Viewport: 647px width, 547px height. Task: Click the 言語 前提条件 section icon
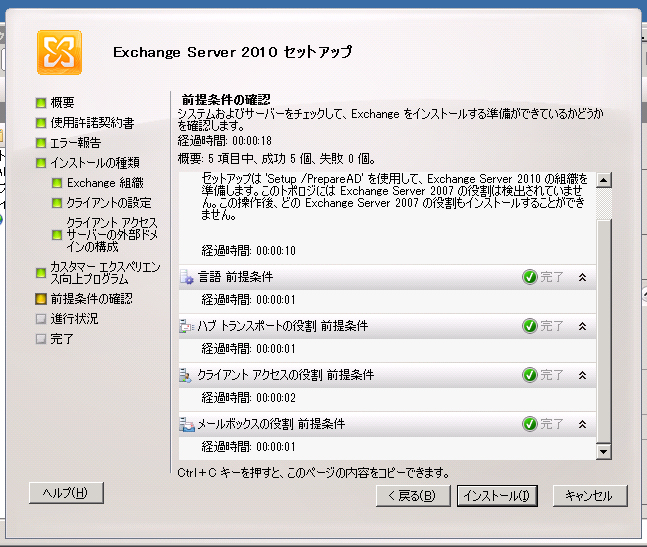[x=187, y=277]
